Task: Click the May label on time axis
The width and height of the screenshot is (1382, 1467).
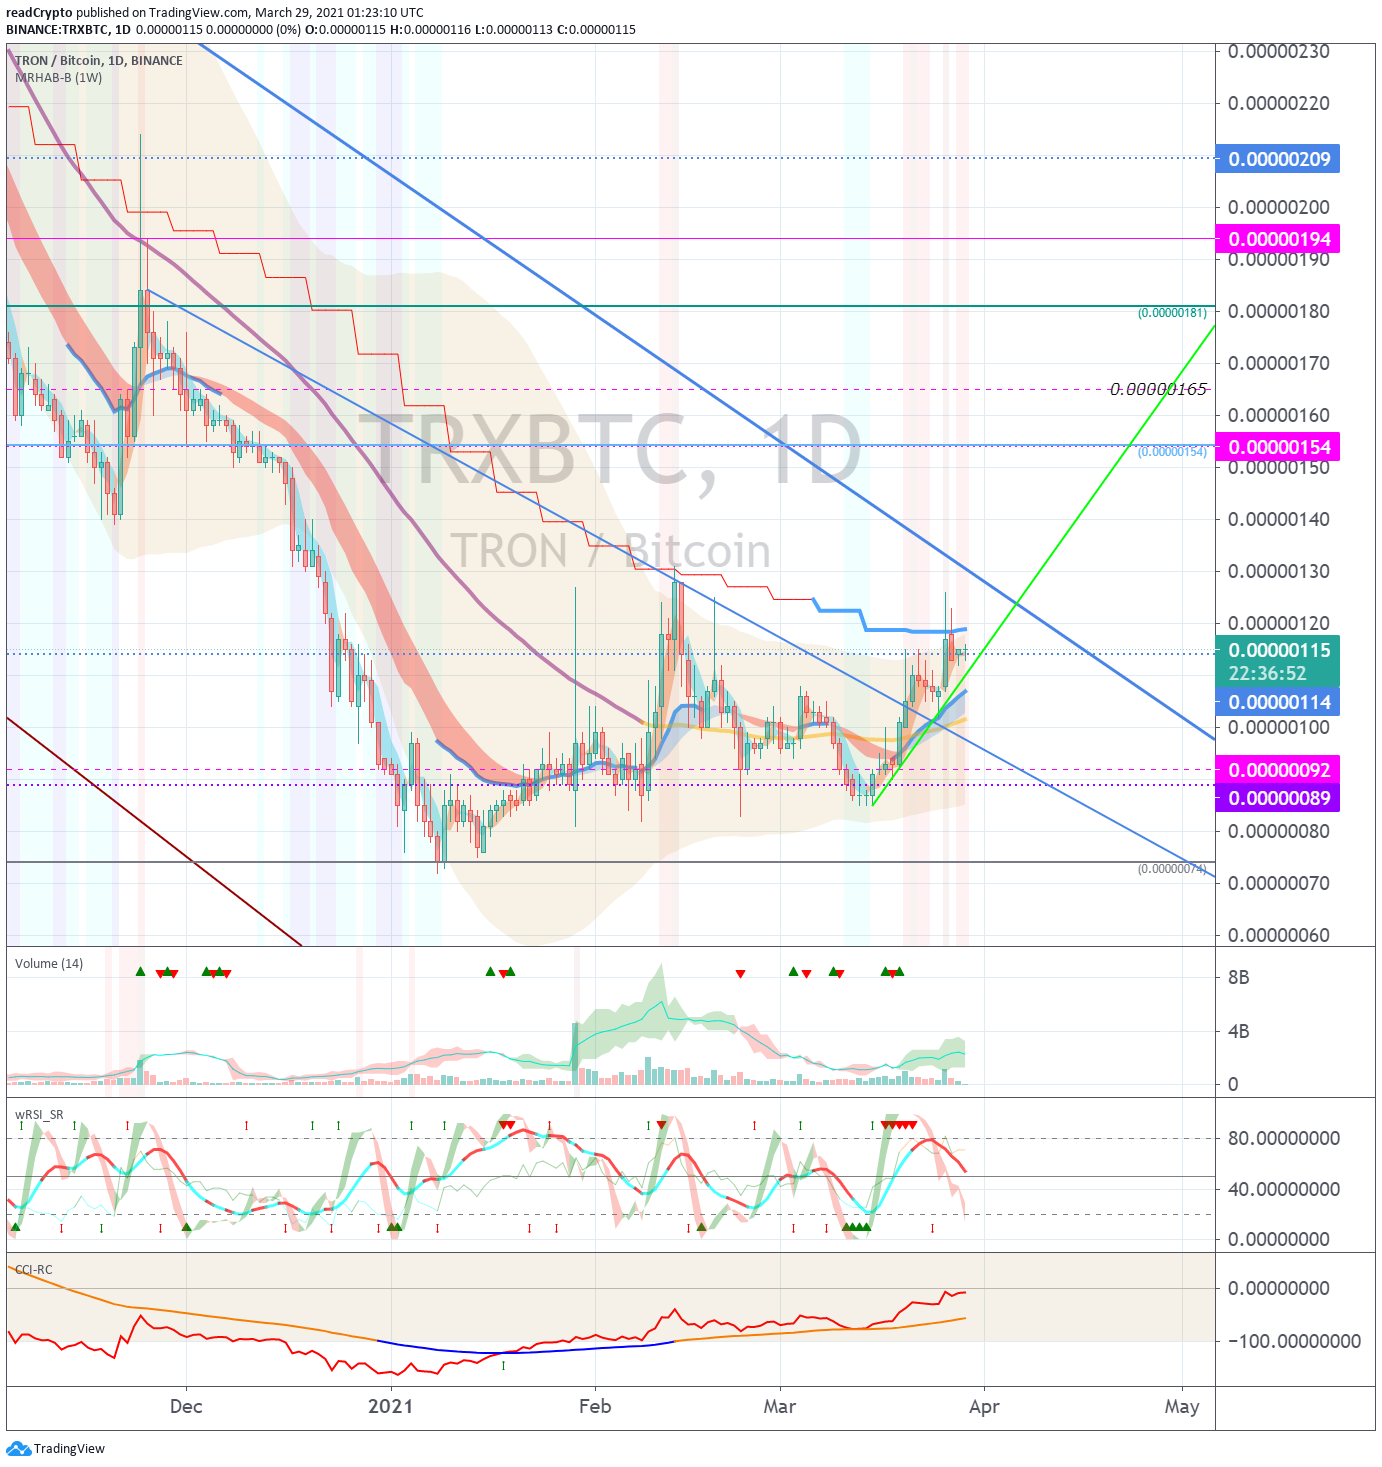Action: point(1182,1407)
